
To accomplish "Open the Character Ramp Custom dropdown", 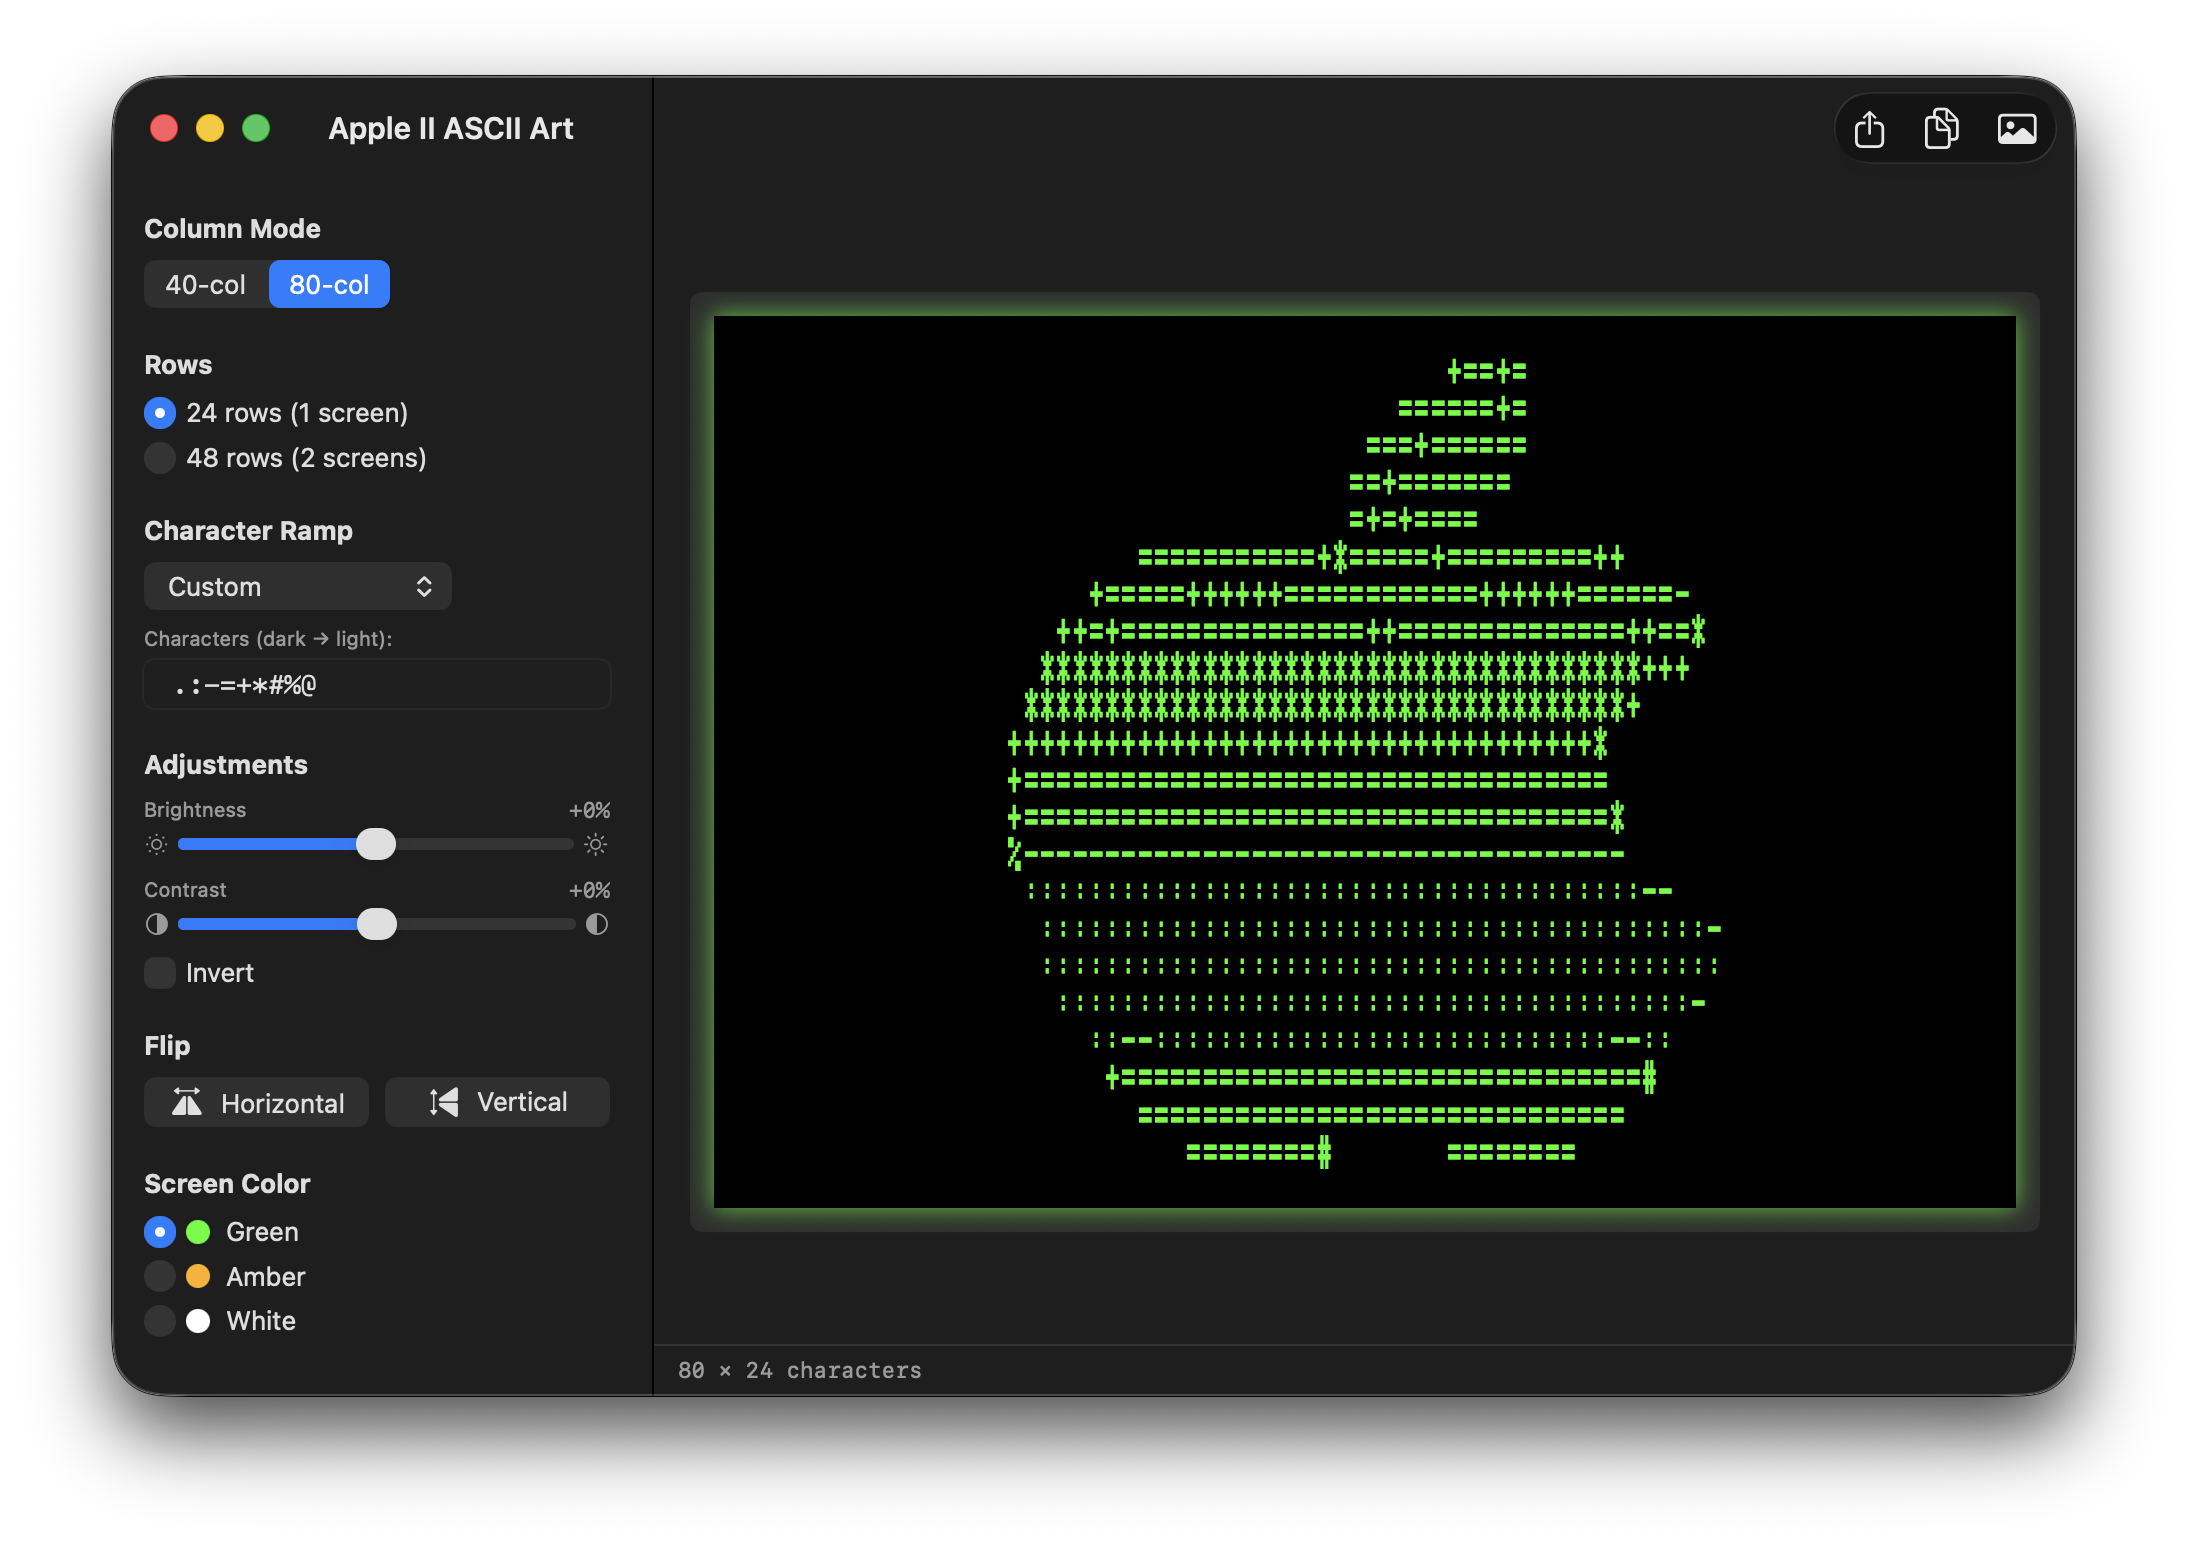I will coord(298,586).
